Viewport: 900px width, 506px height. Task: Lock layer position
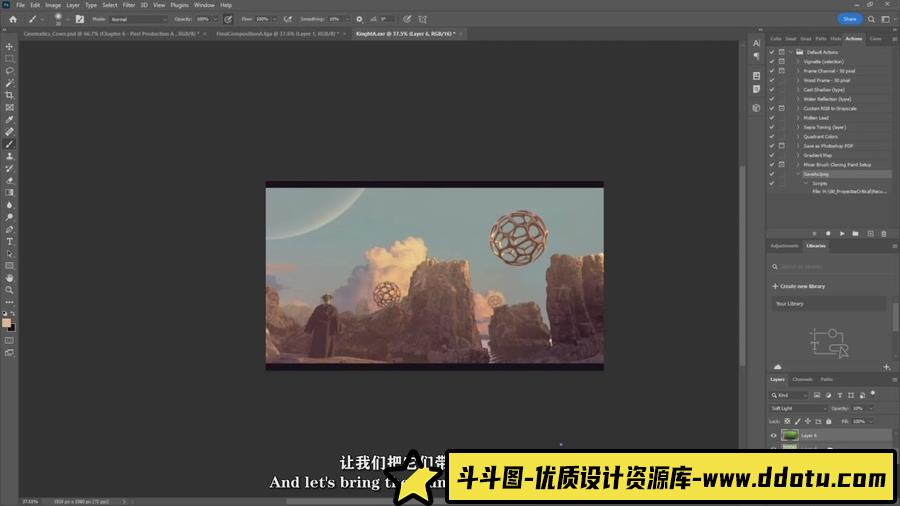808,421
